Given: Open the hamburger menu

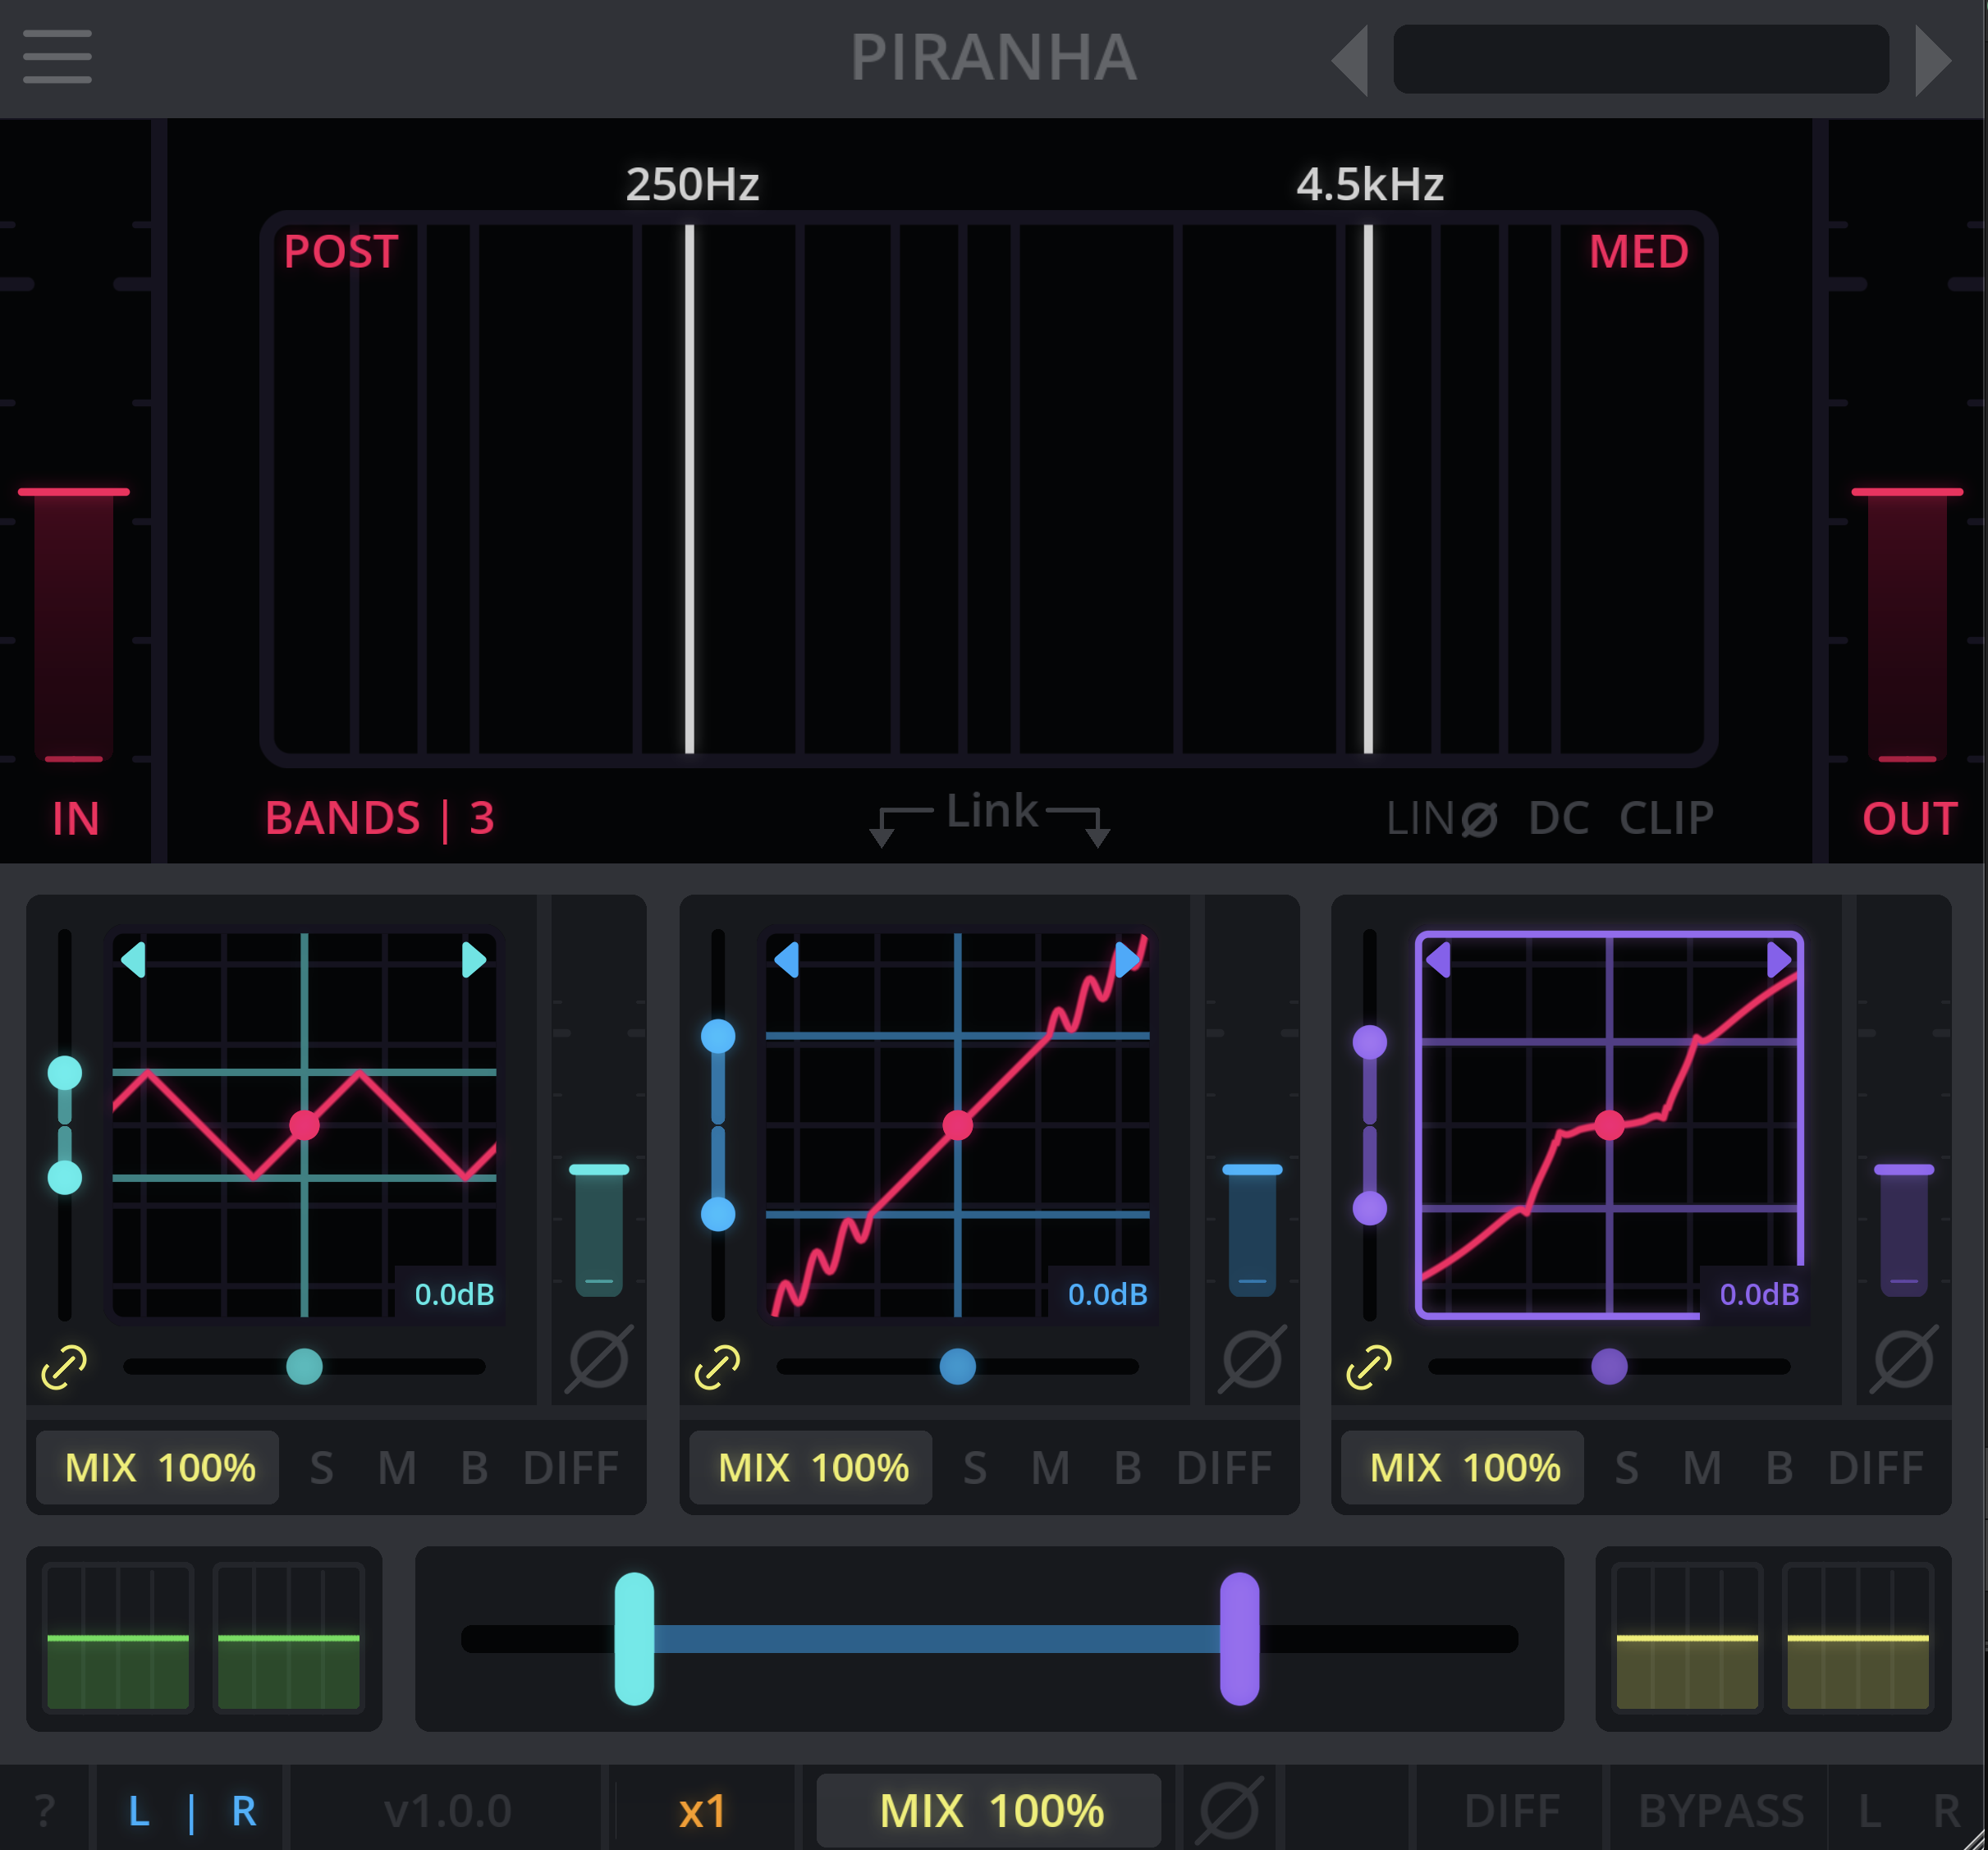Looking at the screenshot, I should pos(57,56).
